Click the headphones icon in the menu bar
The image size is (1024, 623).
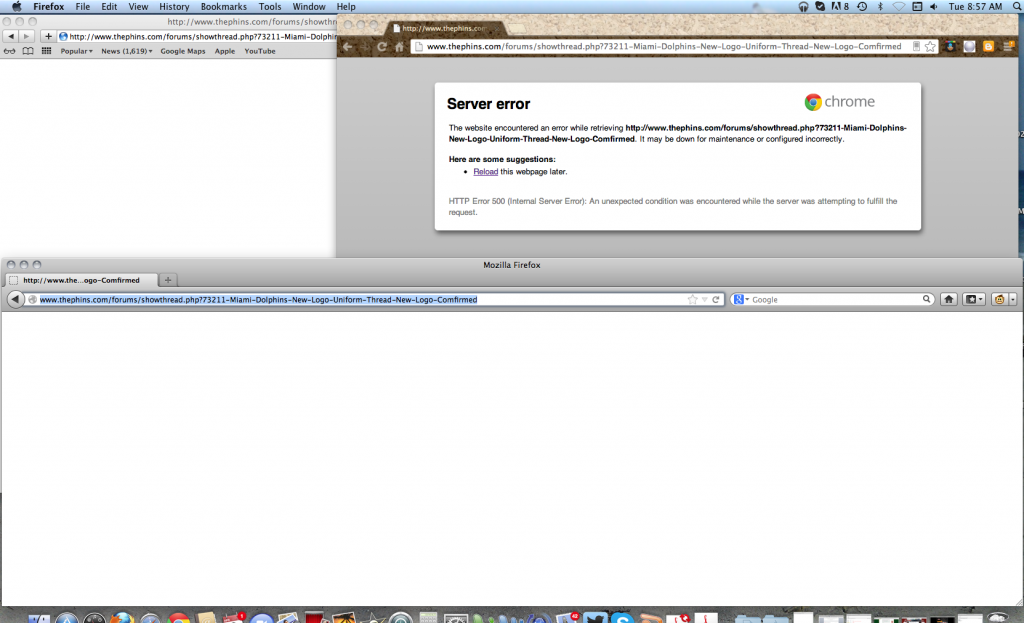[x=803, y=7]
